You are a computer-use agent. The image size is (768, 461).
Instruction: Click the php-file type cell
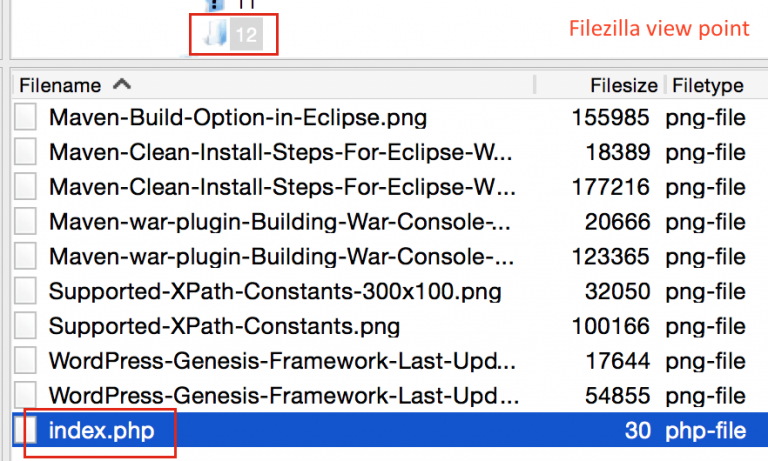[x=706, y=431]
